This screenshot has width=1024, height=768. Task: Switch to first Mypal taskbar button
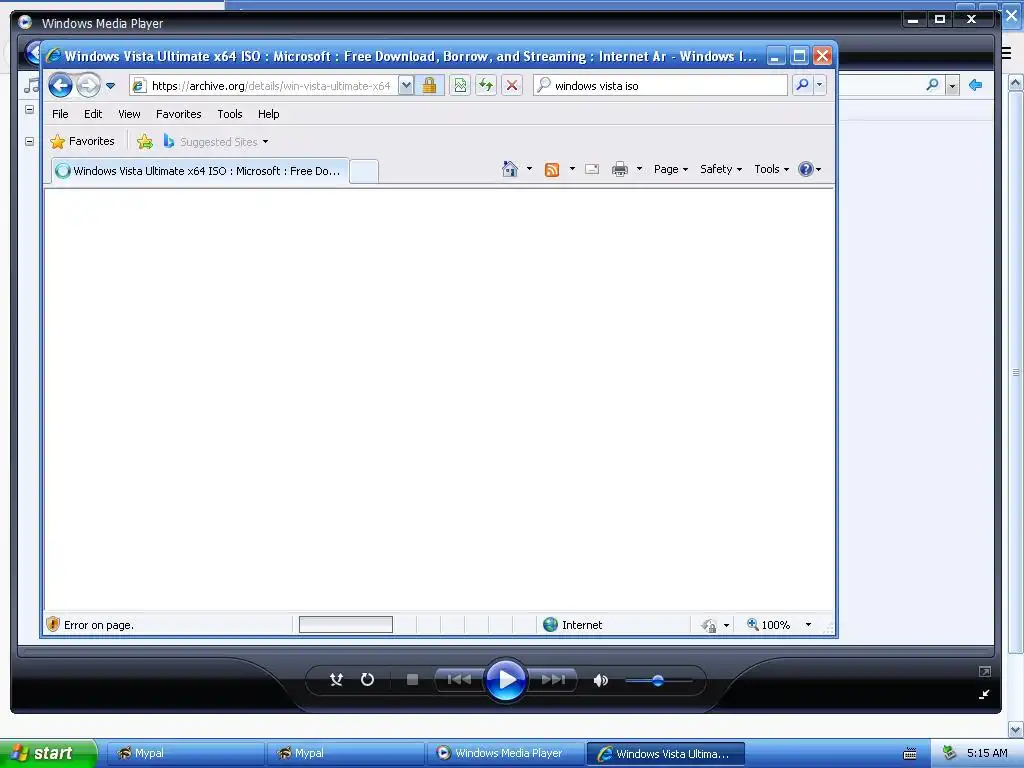(186, 753)
